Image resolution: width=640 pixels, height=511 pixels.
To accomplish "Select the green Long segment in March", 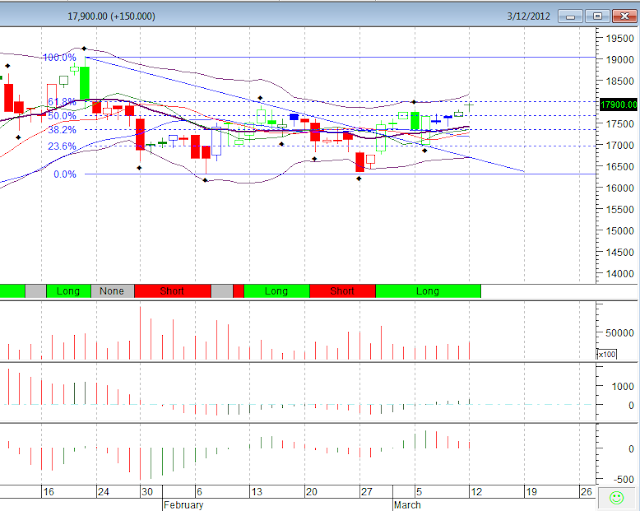I will coord(428,291).
